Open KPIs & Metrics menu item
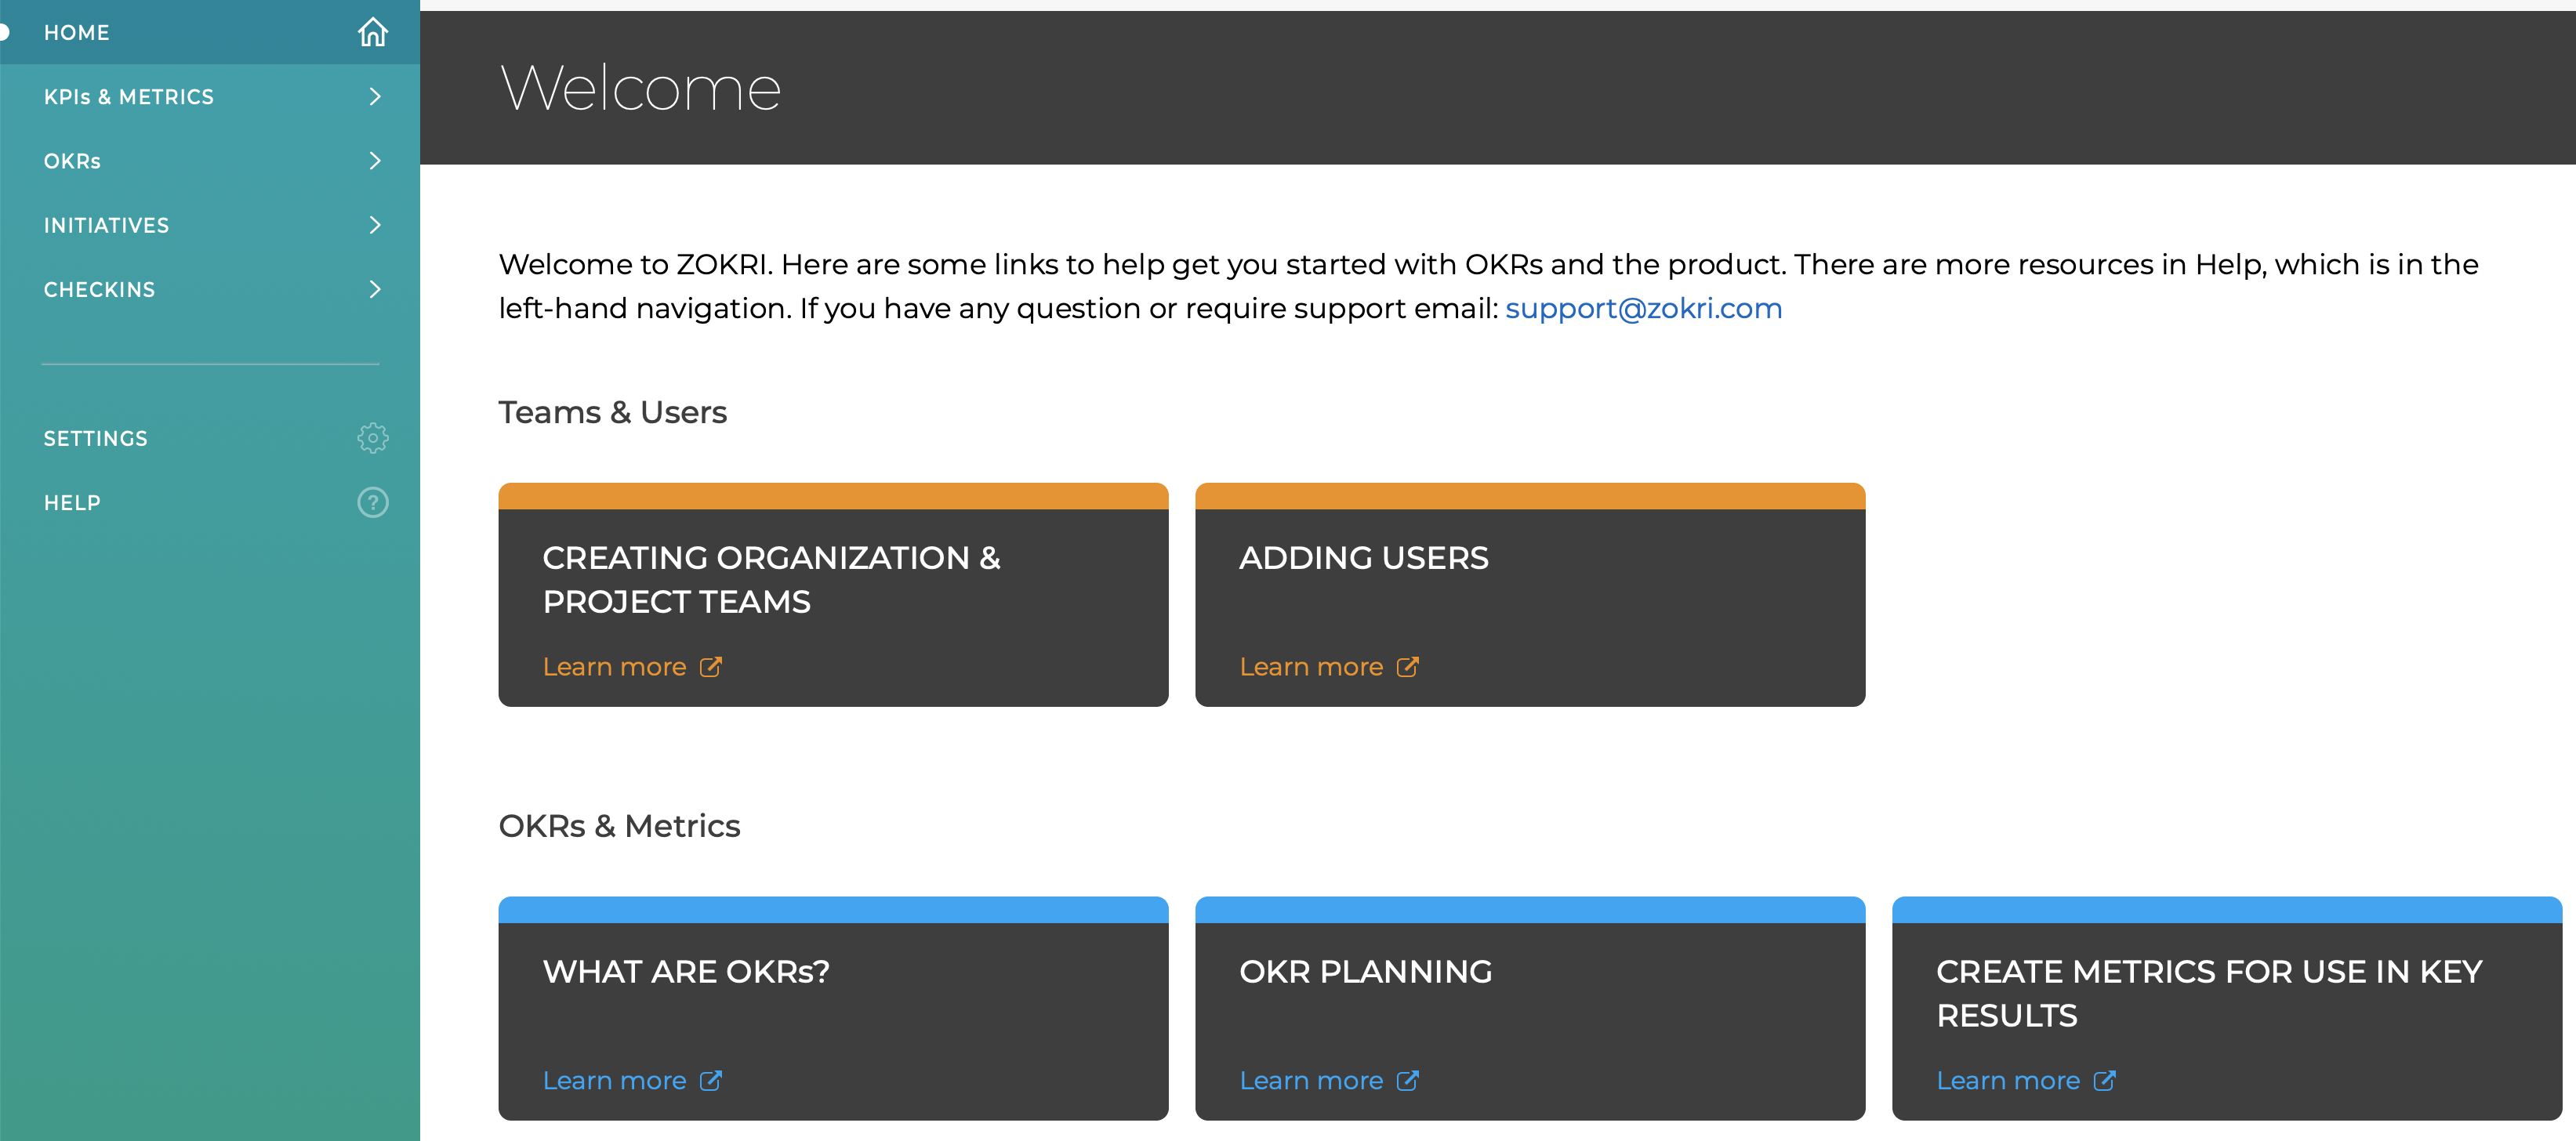2576x1141 pixels. [x=210, y=96]
